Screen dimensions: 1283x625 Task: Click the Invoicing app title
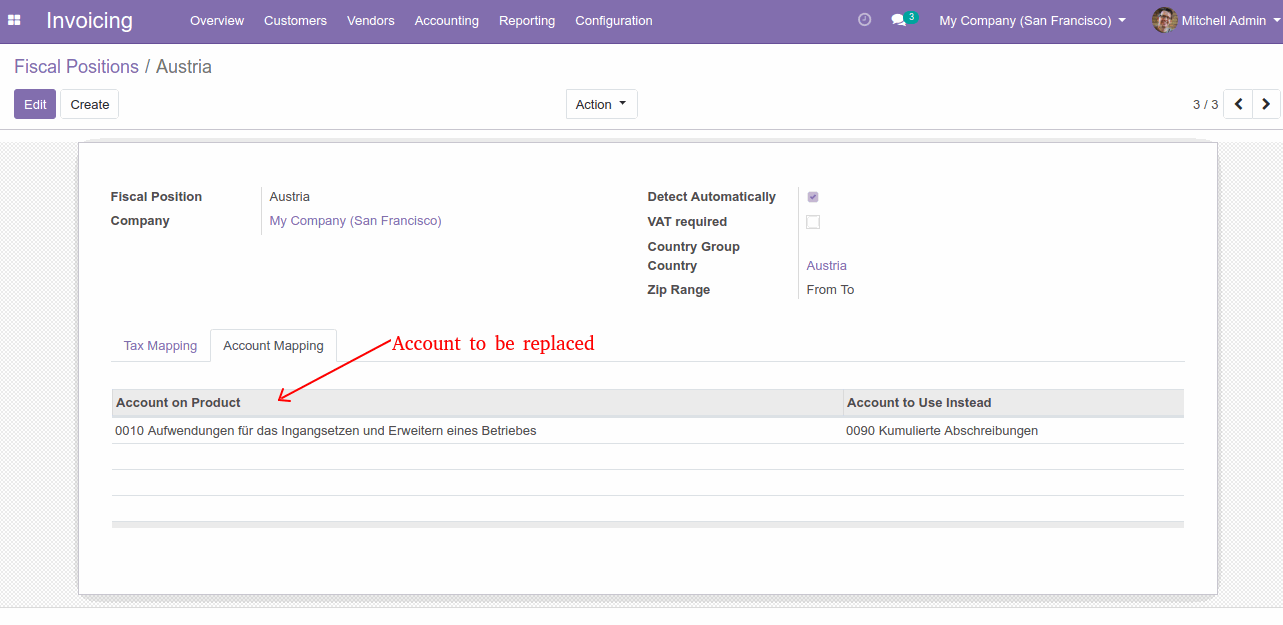click(89, 20)
